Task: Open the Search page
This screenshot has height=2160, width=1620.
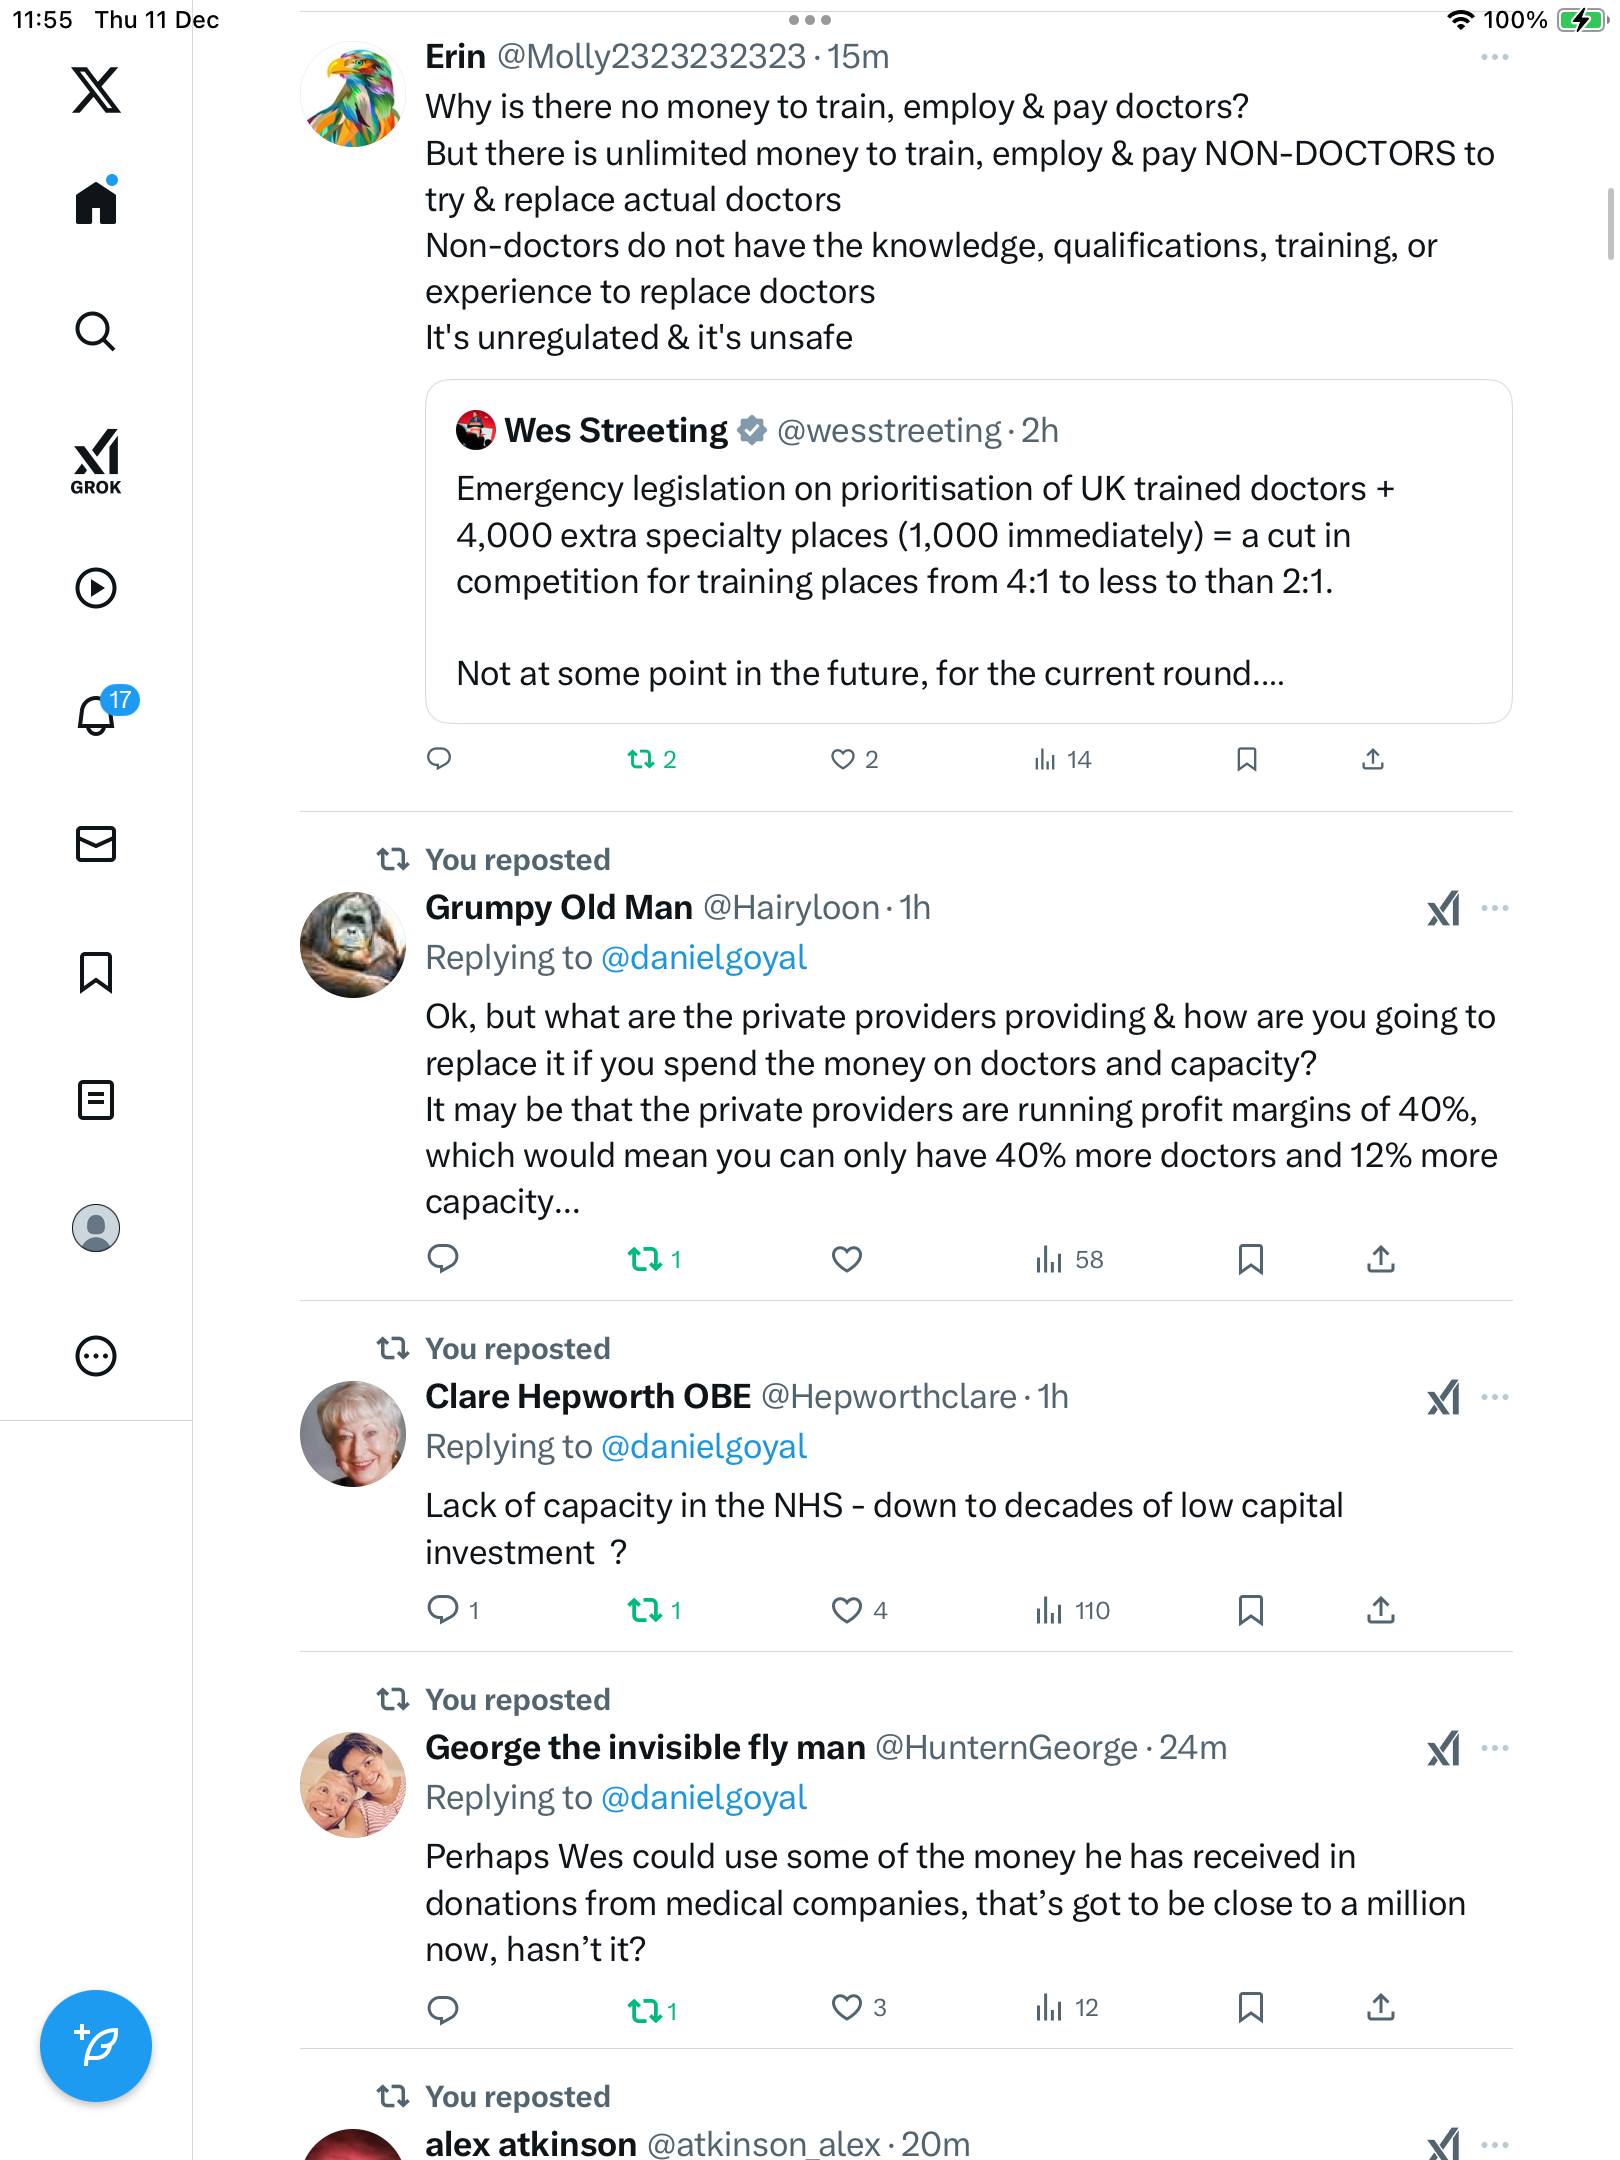Action: (96, 331)
